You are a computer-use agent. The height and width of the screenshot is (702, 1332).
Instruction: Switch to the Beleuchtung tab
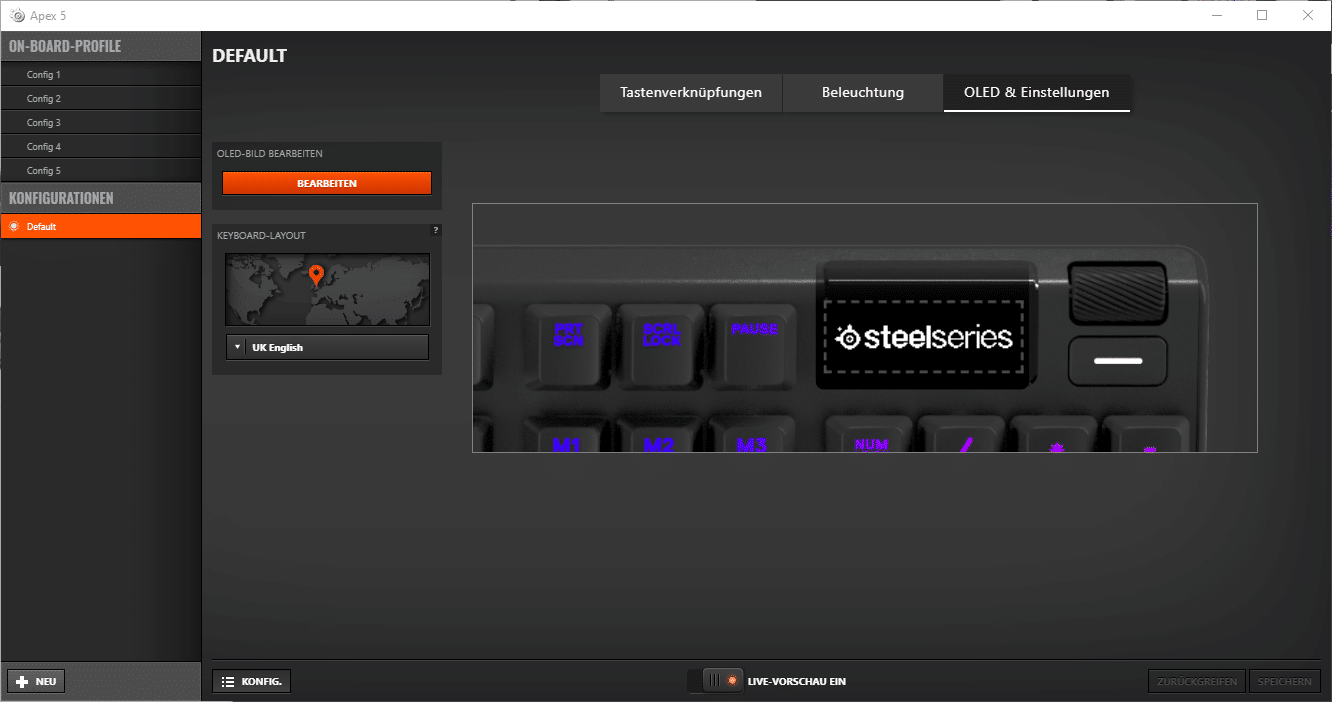tap(862, 92)
